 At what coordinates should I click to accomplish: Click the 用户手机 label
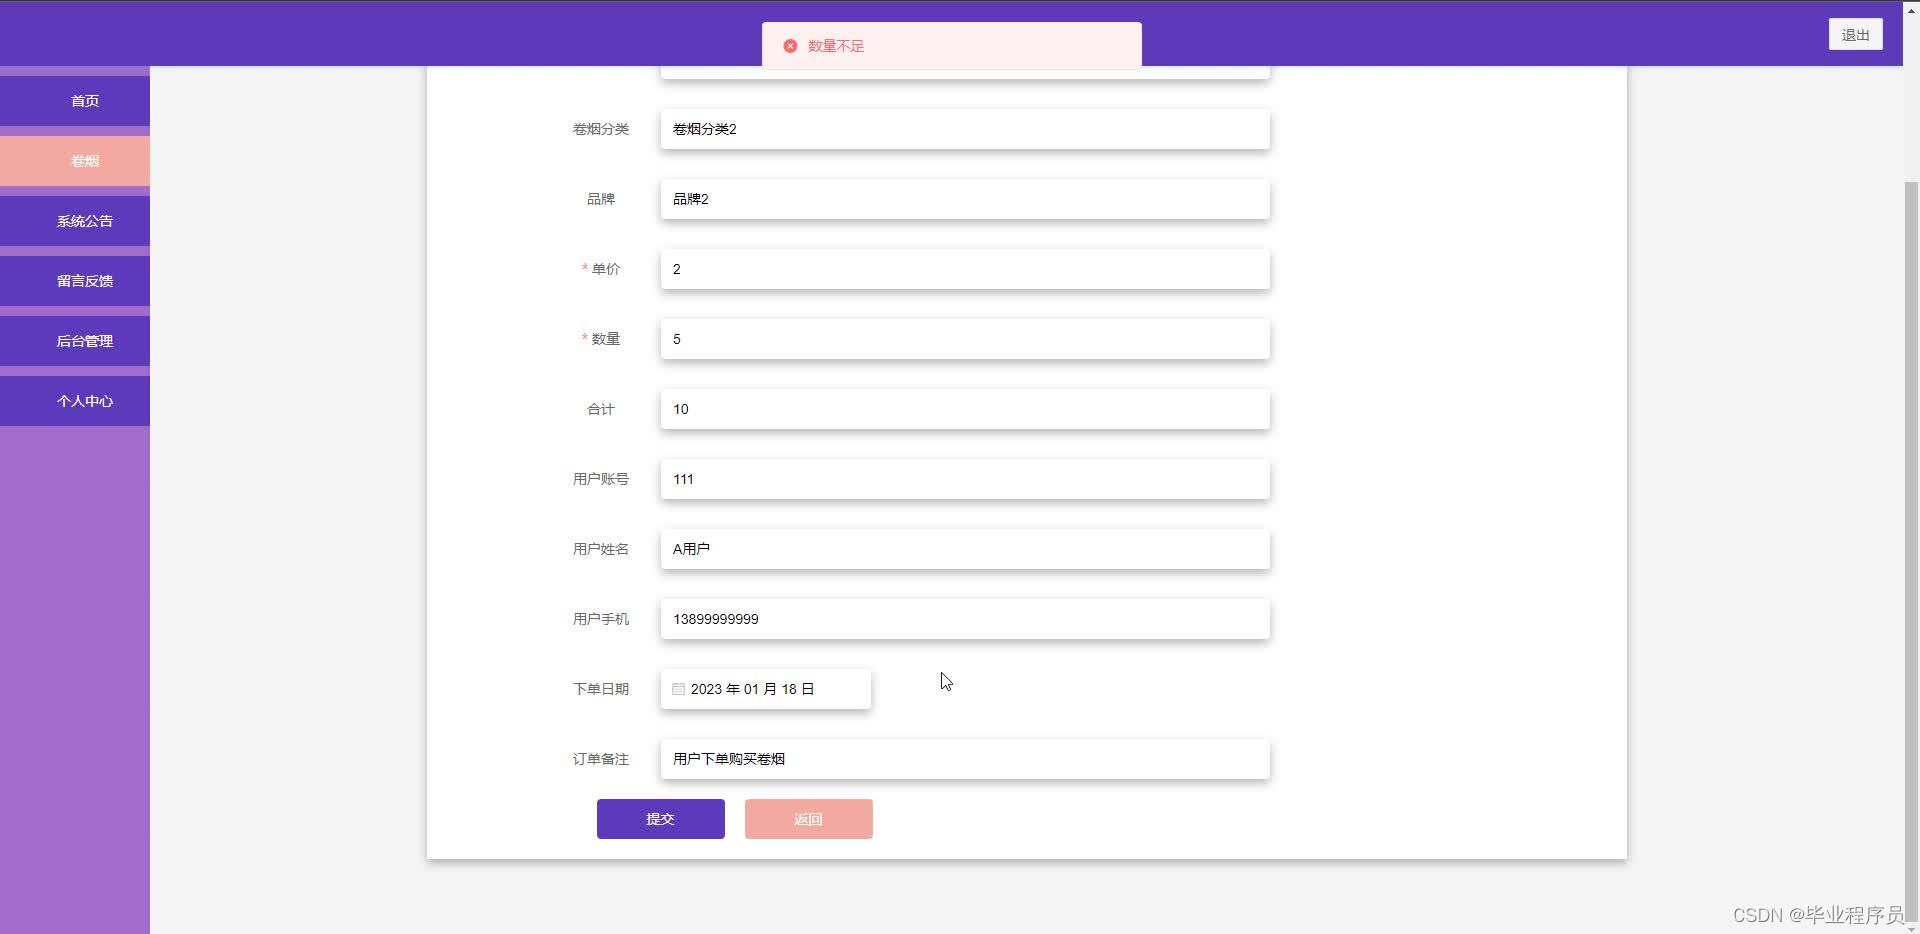pyautogui.click(x=601, y=619)
